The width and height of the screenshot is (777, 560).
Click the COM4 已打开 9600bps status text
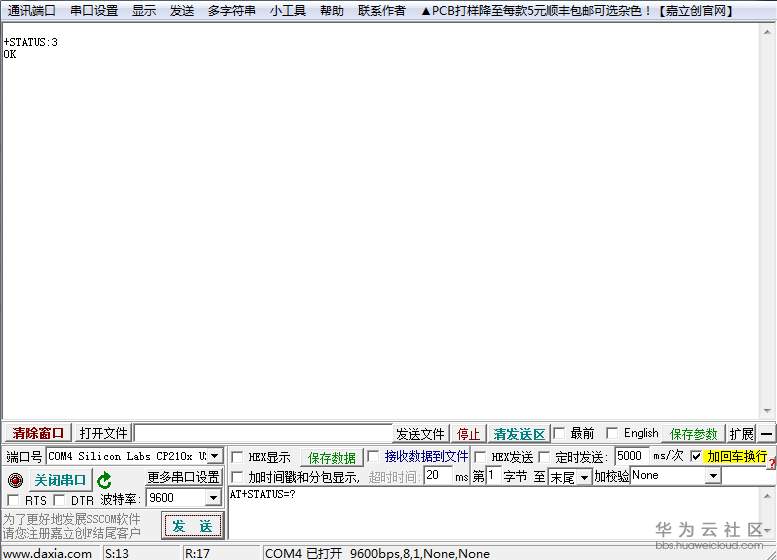click(378, 554)
